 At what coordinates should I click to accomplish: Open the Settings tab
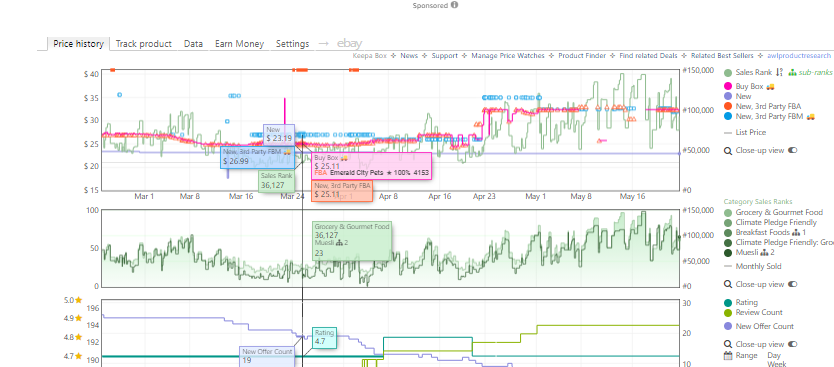click(292, 44)
